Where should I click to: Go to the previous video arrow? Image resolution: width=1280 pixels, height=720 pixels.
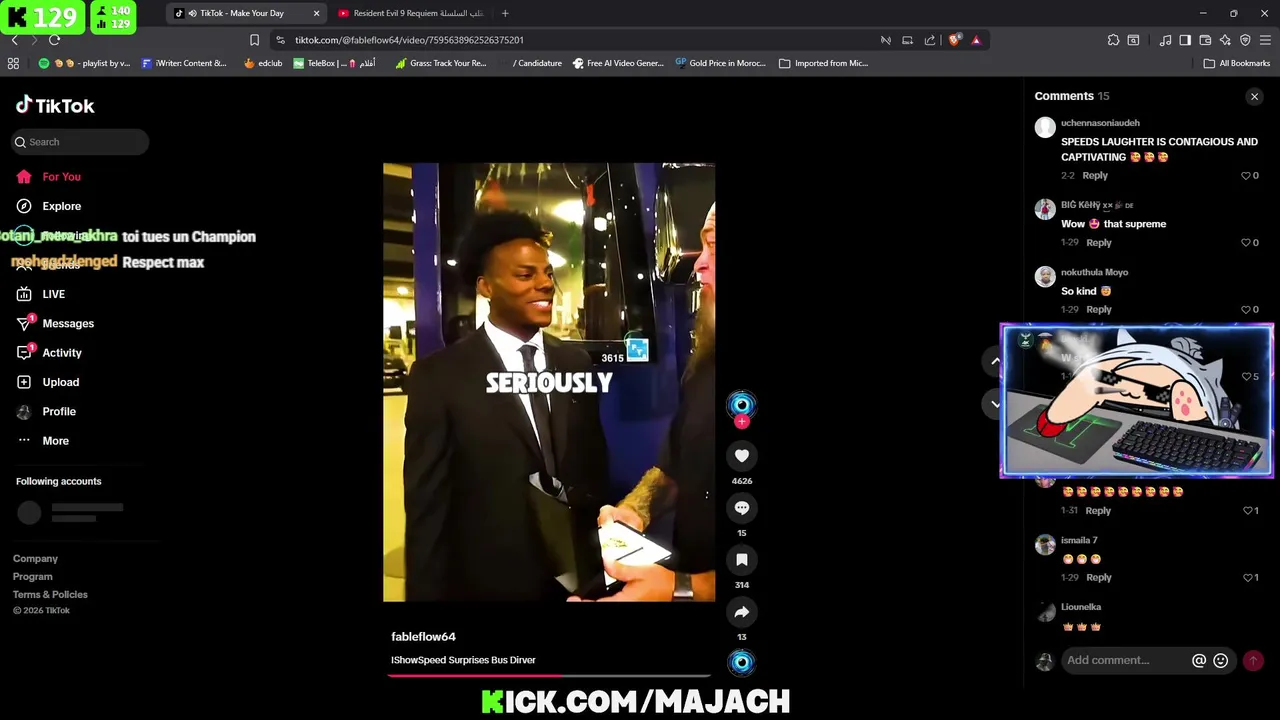click(x=995, y=361)
